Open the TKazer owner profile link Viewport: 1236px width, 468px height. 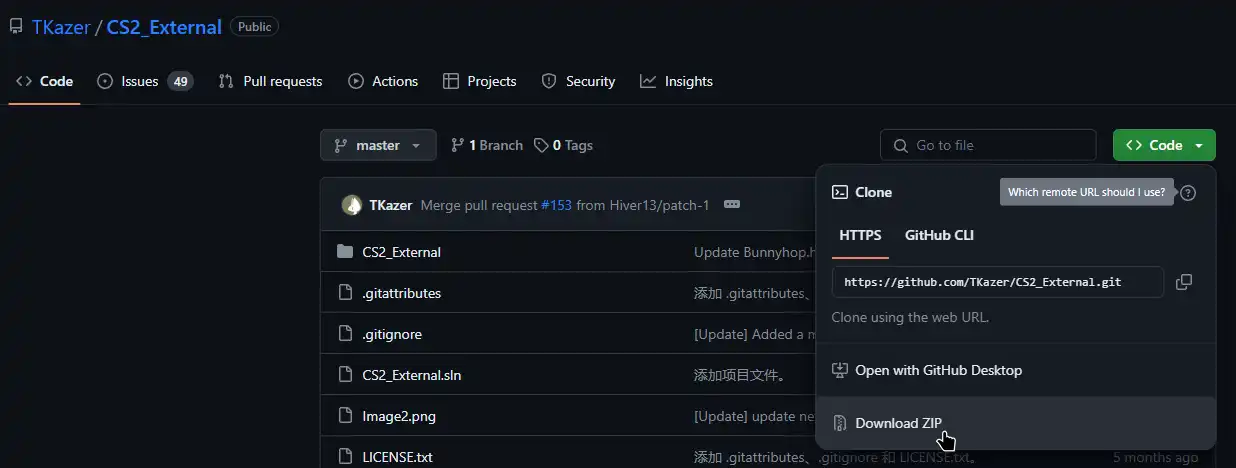[x=61, y=27]
